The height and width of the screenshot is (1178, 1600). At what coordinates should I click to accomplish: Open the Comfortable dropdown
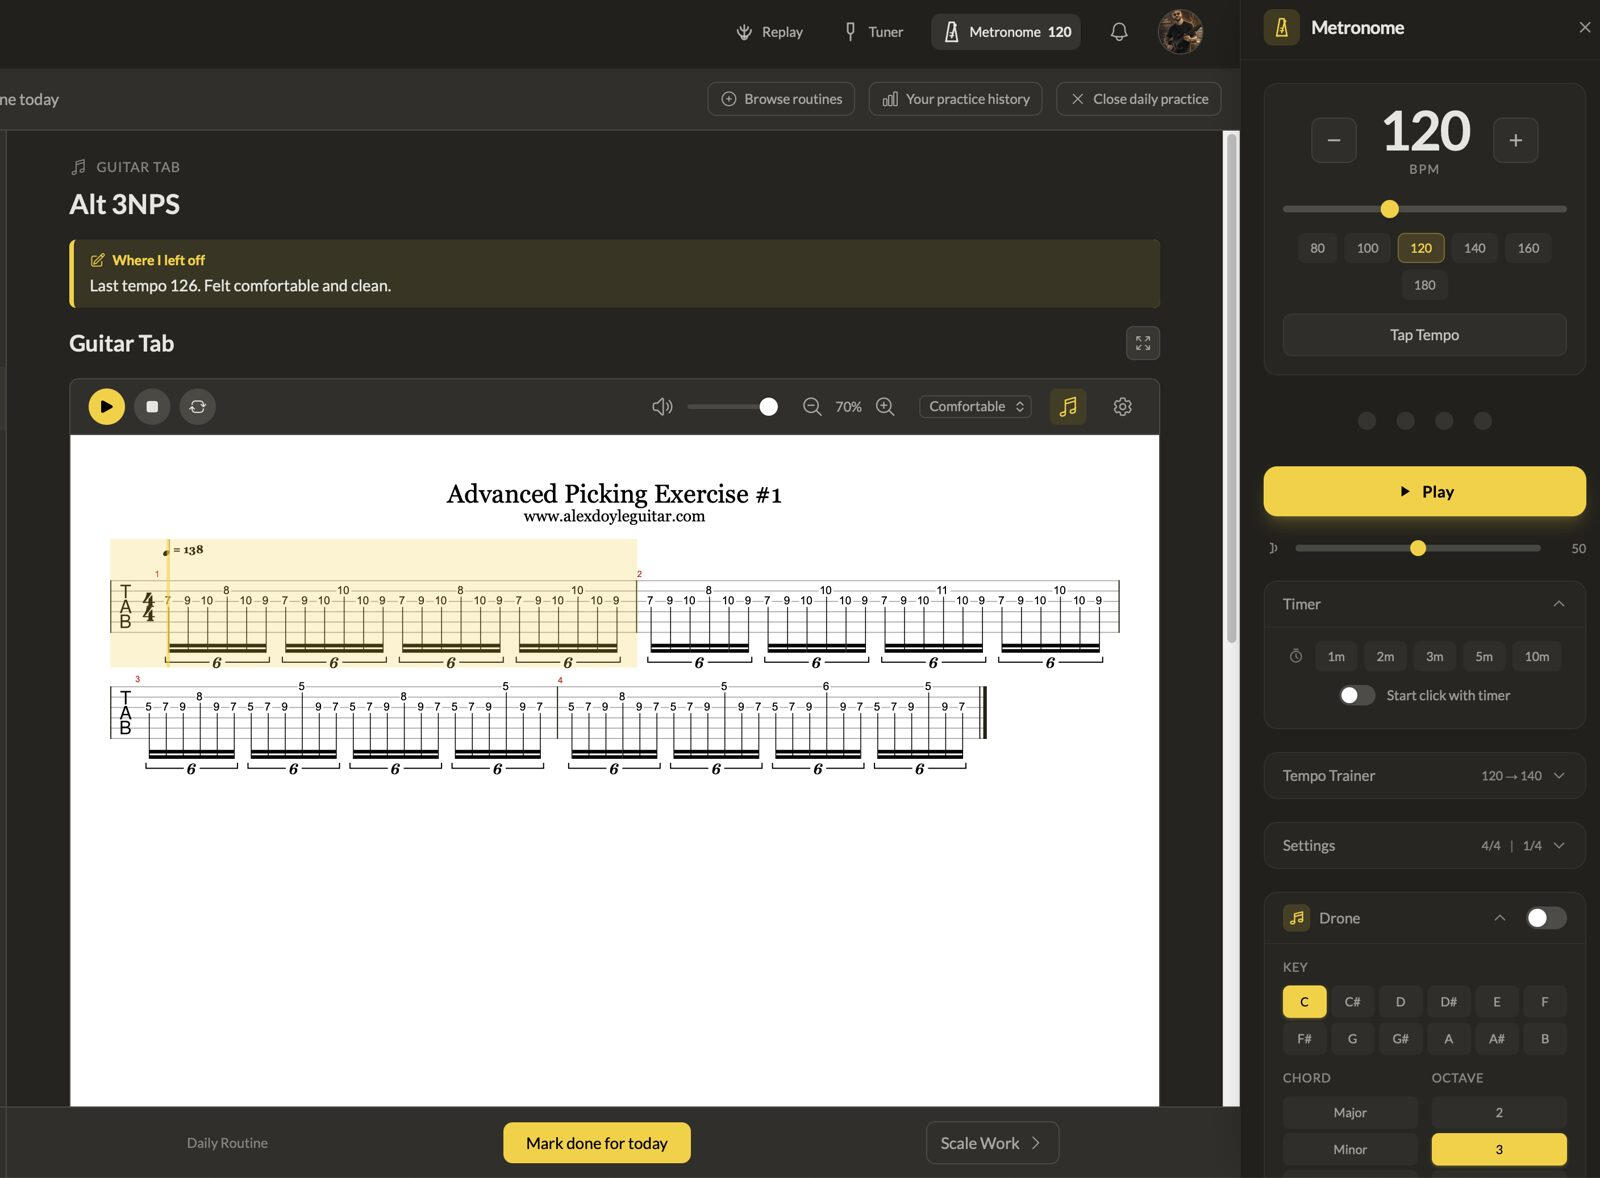(976, 407)
